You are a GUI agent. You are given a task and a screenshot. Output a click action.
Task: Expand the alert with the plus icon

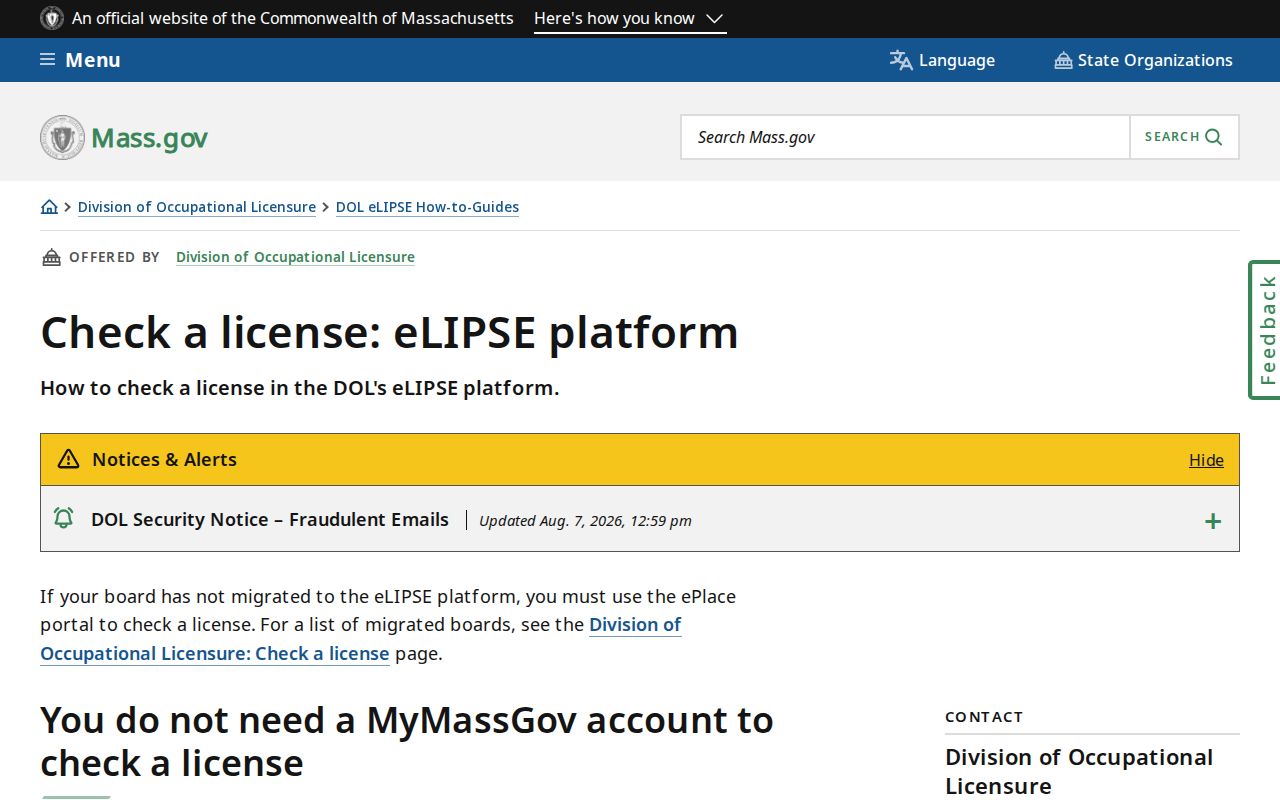point(1213,521)
